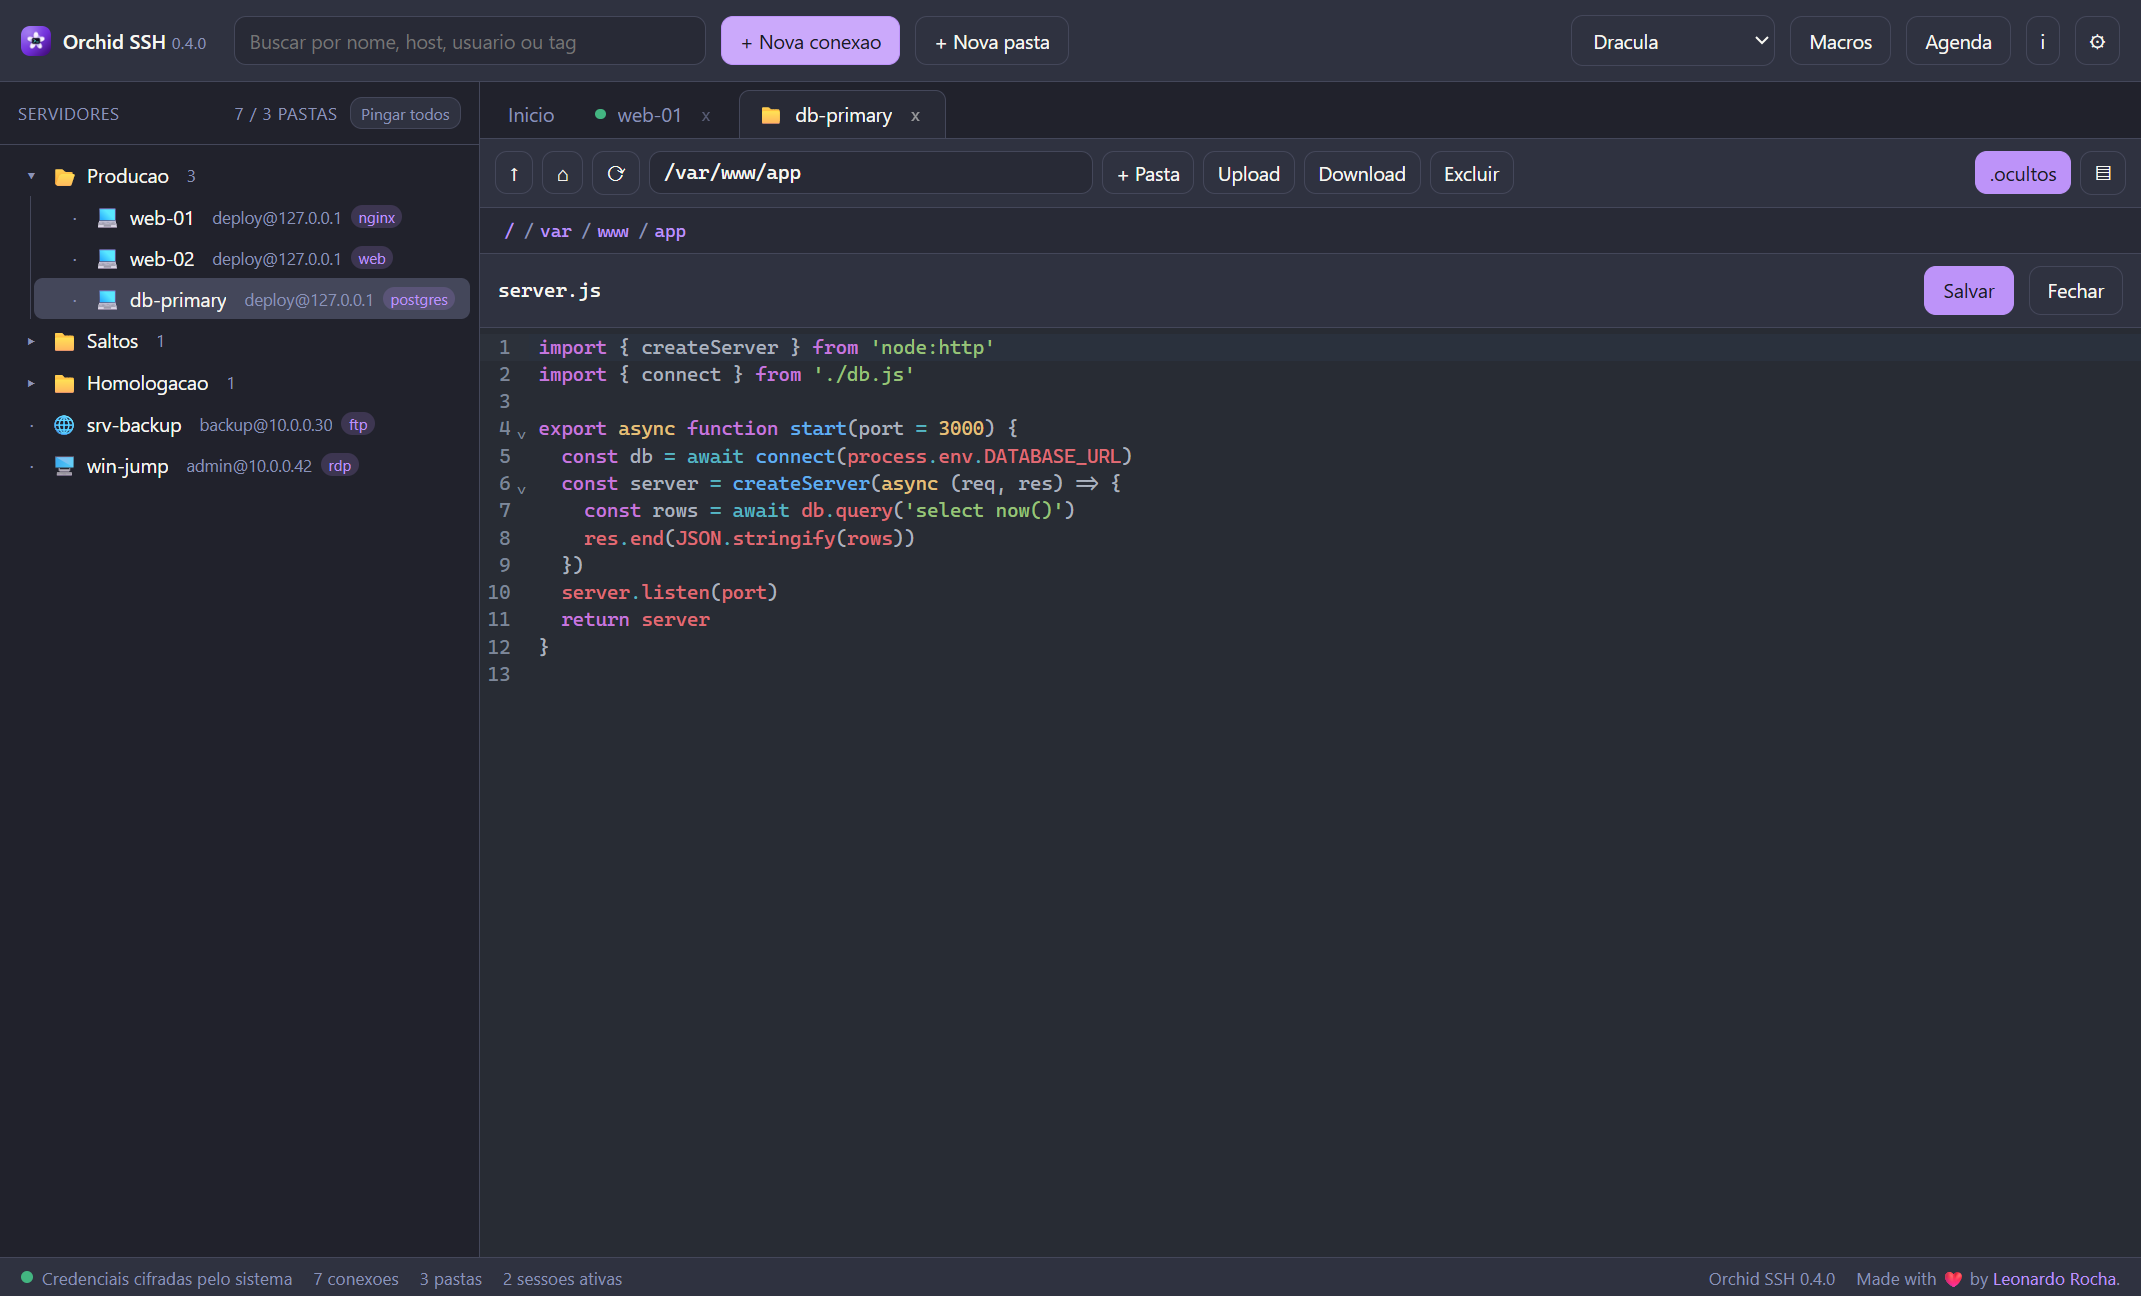
Task: Click Pingar todos
Action: point(405,114)
